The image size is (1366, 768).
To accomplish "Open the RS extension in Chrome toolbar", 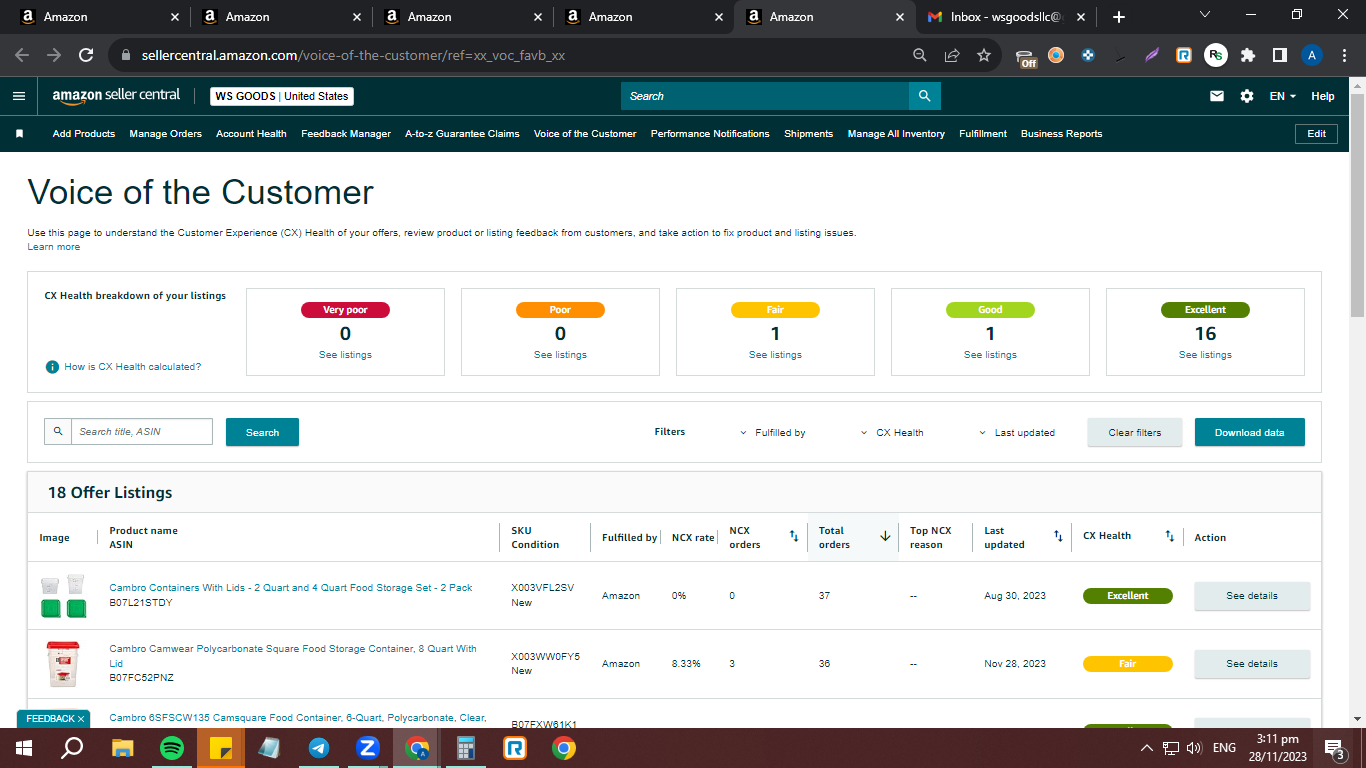I will point(1216,55).
